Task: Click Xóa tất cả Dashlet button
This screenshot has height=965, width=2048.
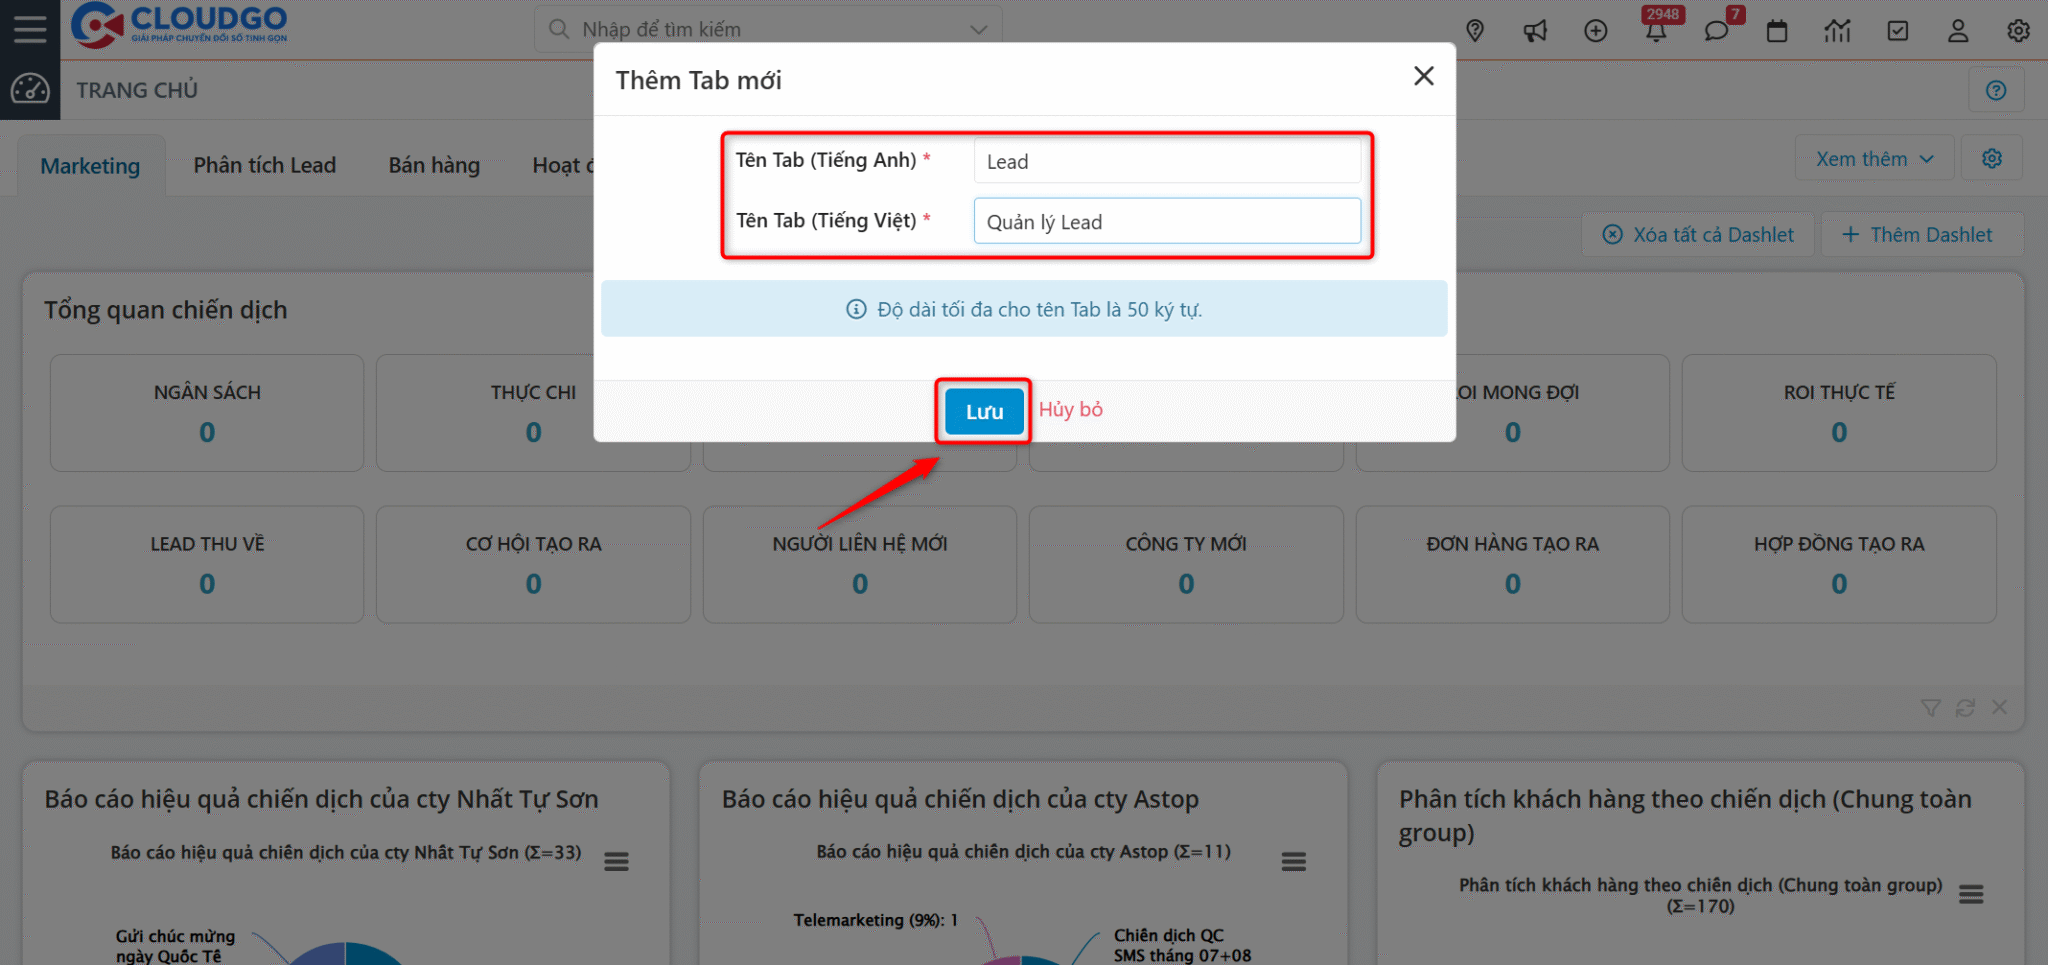Action: 1698,235
